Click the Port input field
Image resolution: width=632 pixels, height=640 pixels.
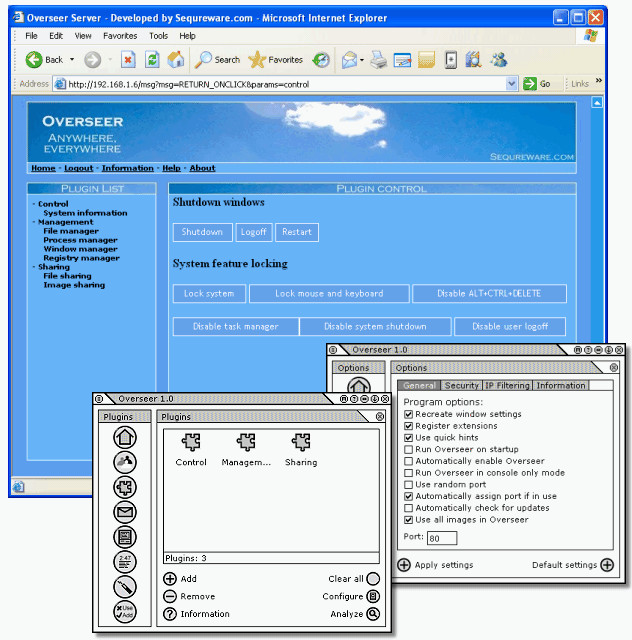442,538
